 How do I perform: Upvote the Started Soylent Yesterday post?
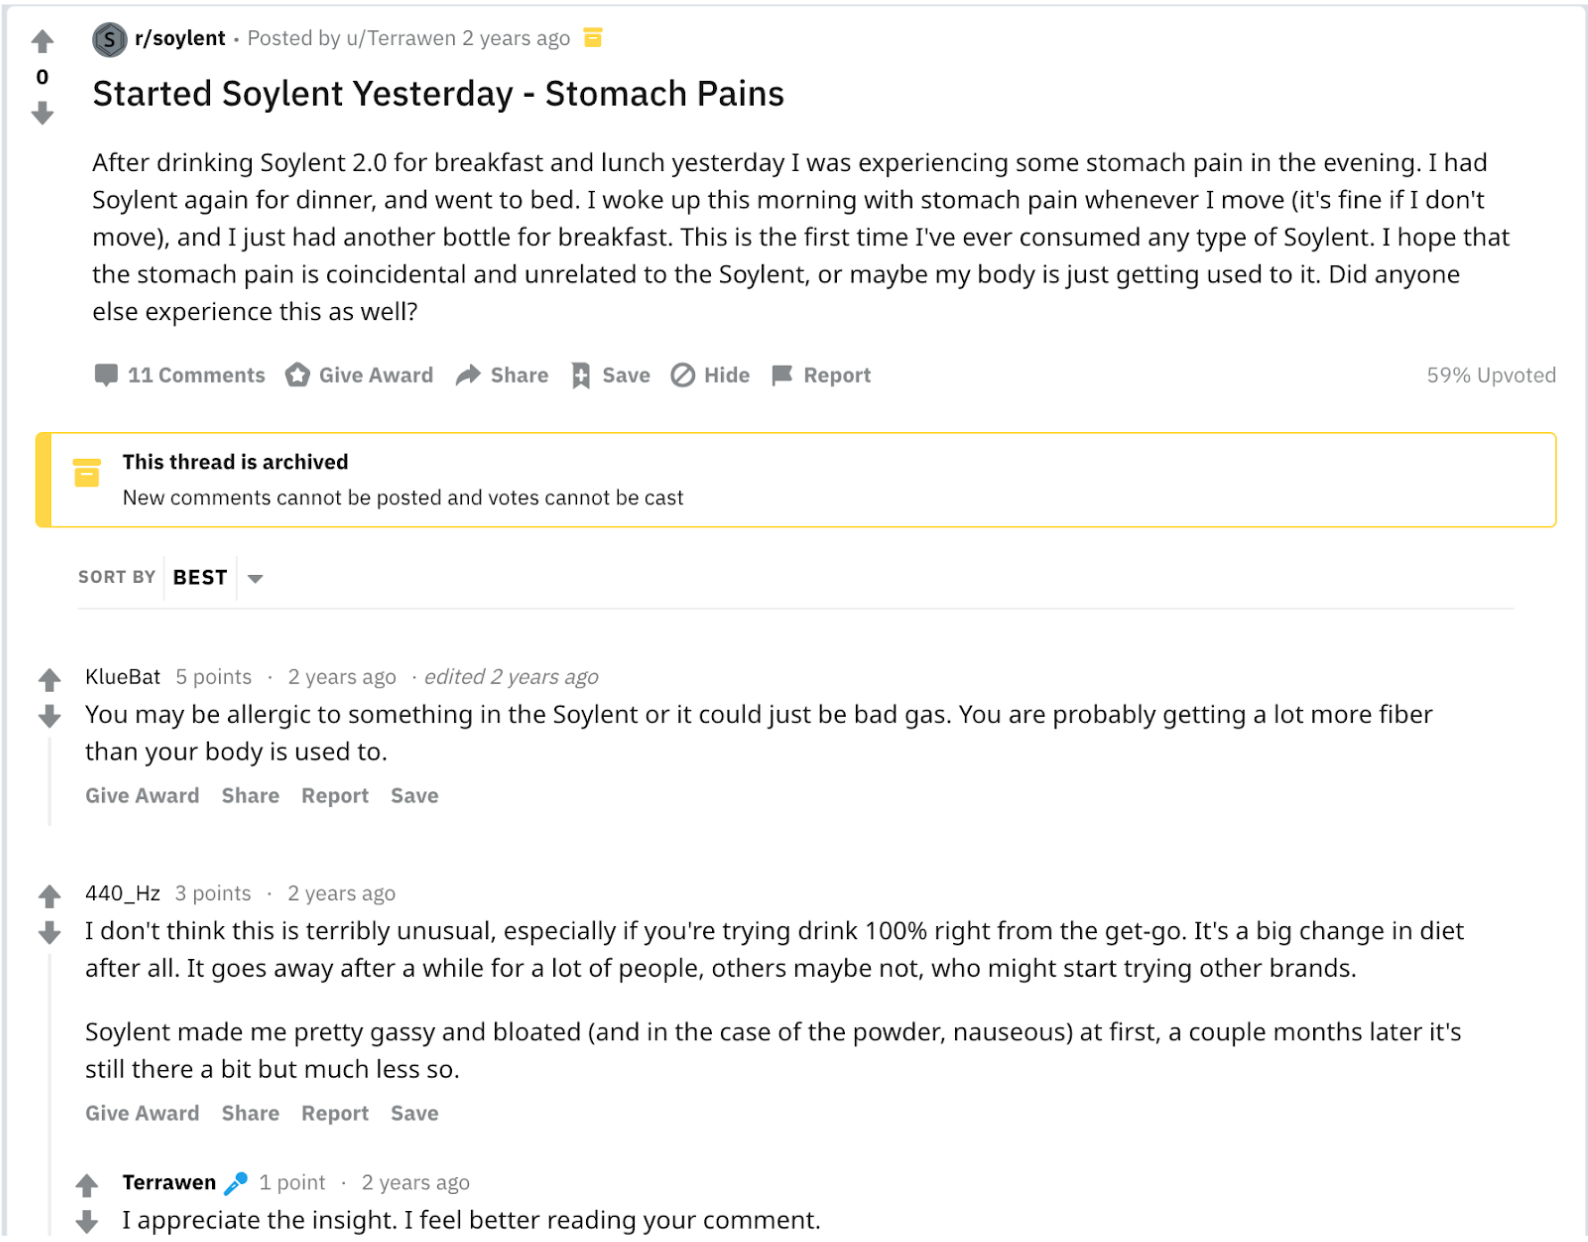tap(42, 41)
